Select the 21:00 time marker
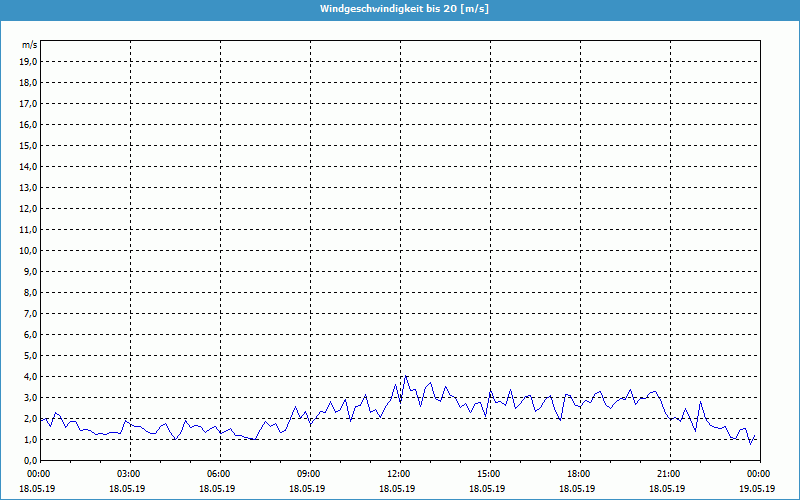800x500 pixels. (668, 474)
